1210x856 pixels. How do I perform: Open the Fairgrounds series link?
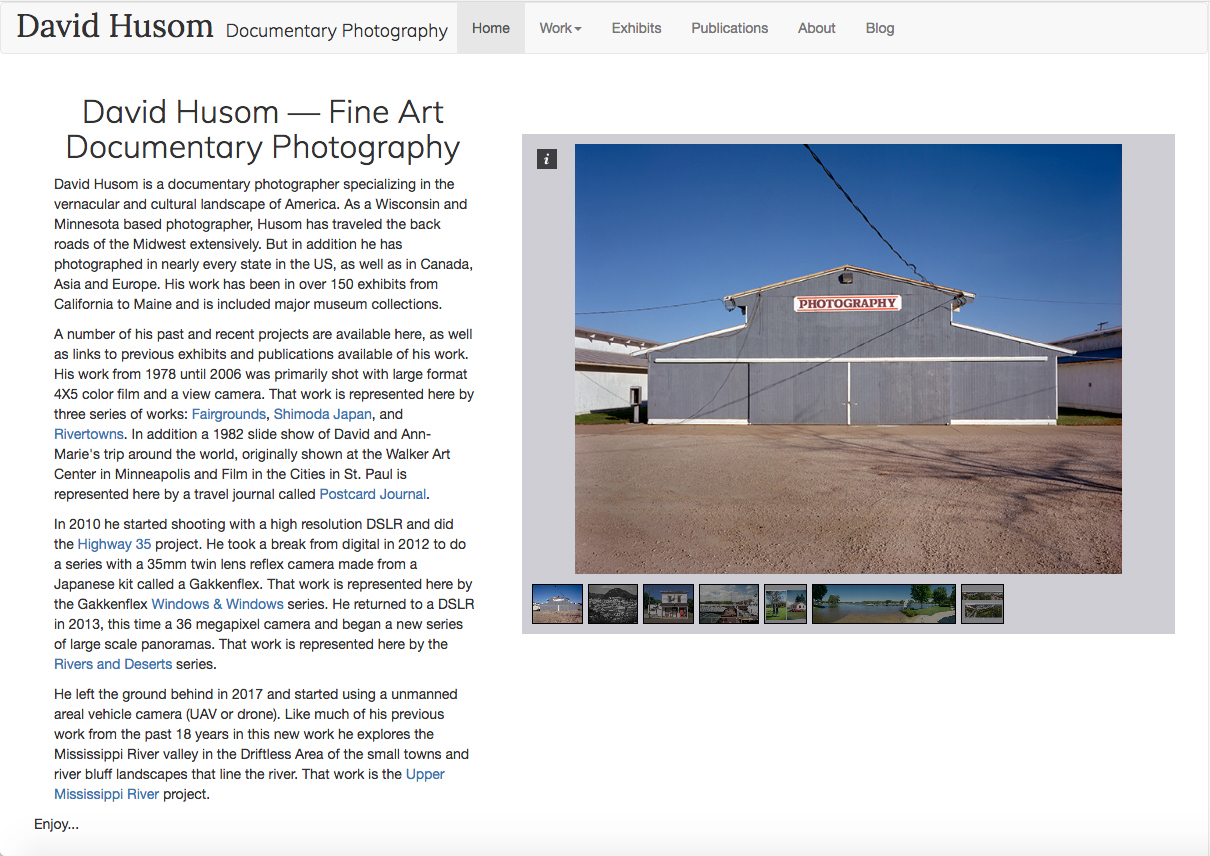click(229, 414)
